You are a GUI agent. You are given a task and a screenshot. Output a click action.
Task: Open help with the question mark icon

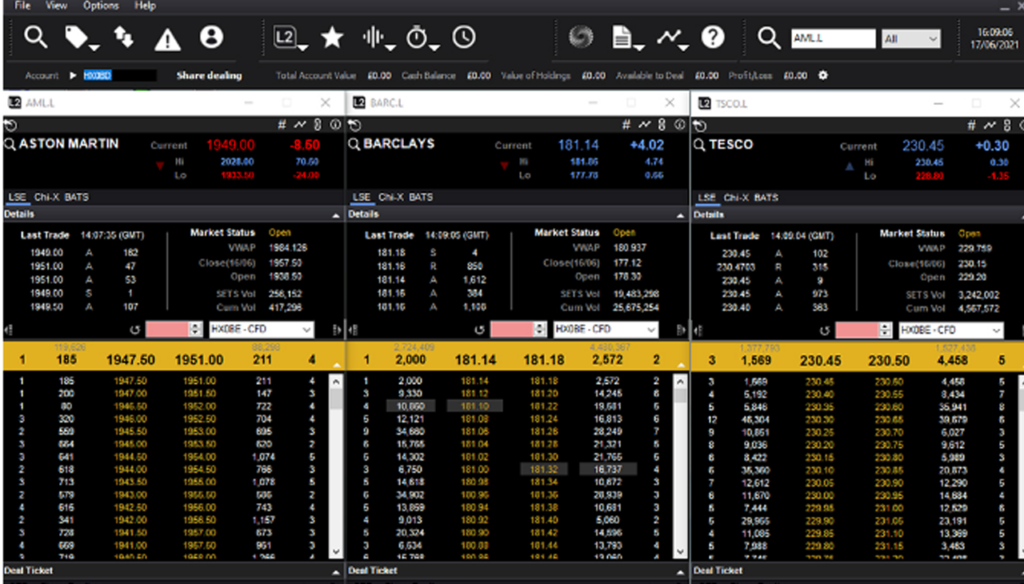(x=712, y=37)
